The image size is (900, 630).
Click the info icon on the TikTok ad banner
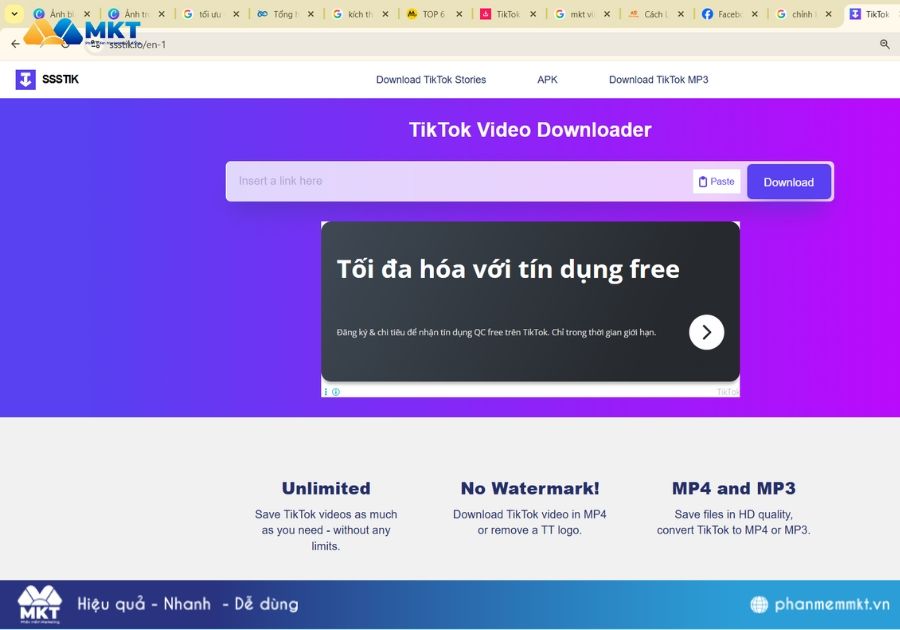point(324,390)
